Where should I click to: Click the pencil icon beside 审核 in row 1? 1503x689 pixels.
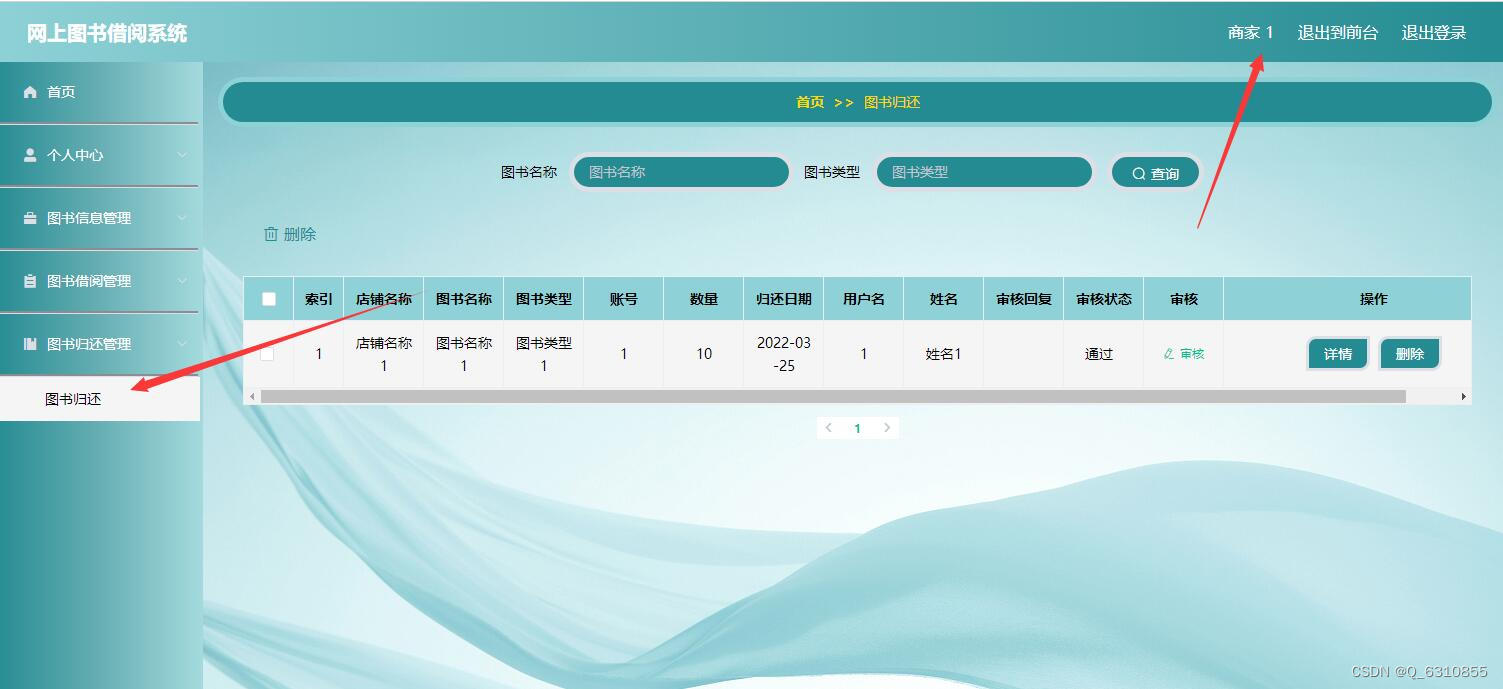coord(1169,354)
